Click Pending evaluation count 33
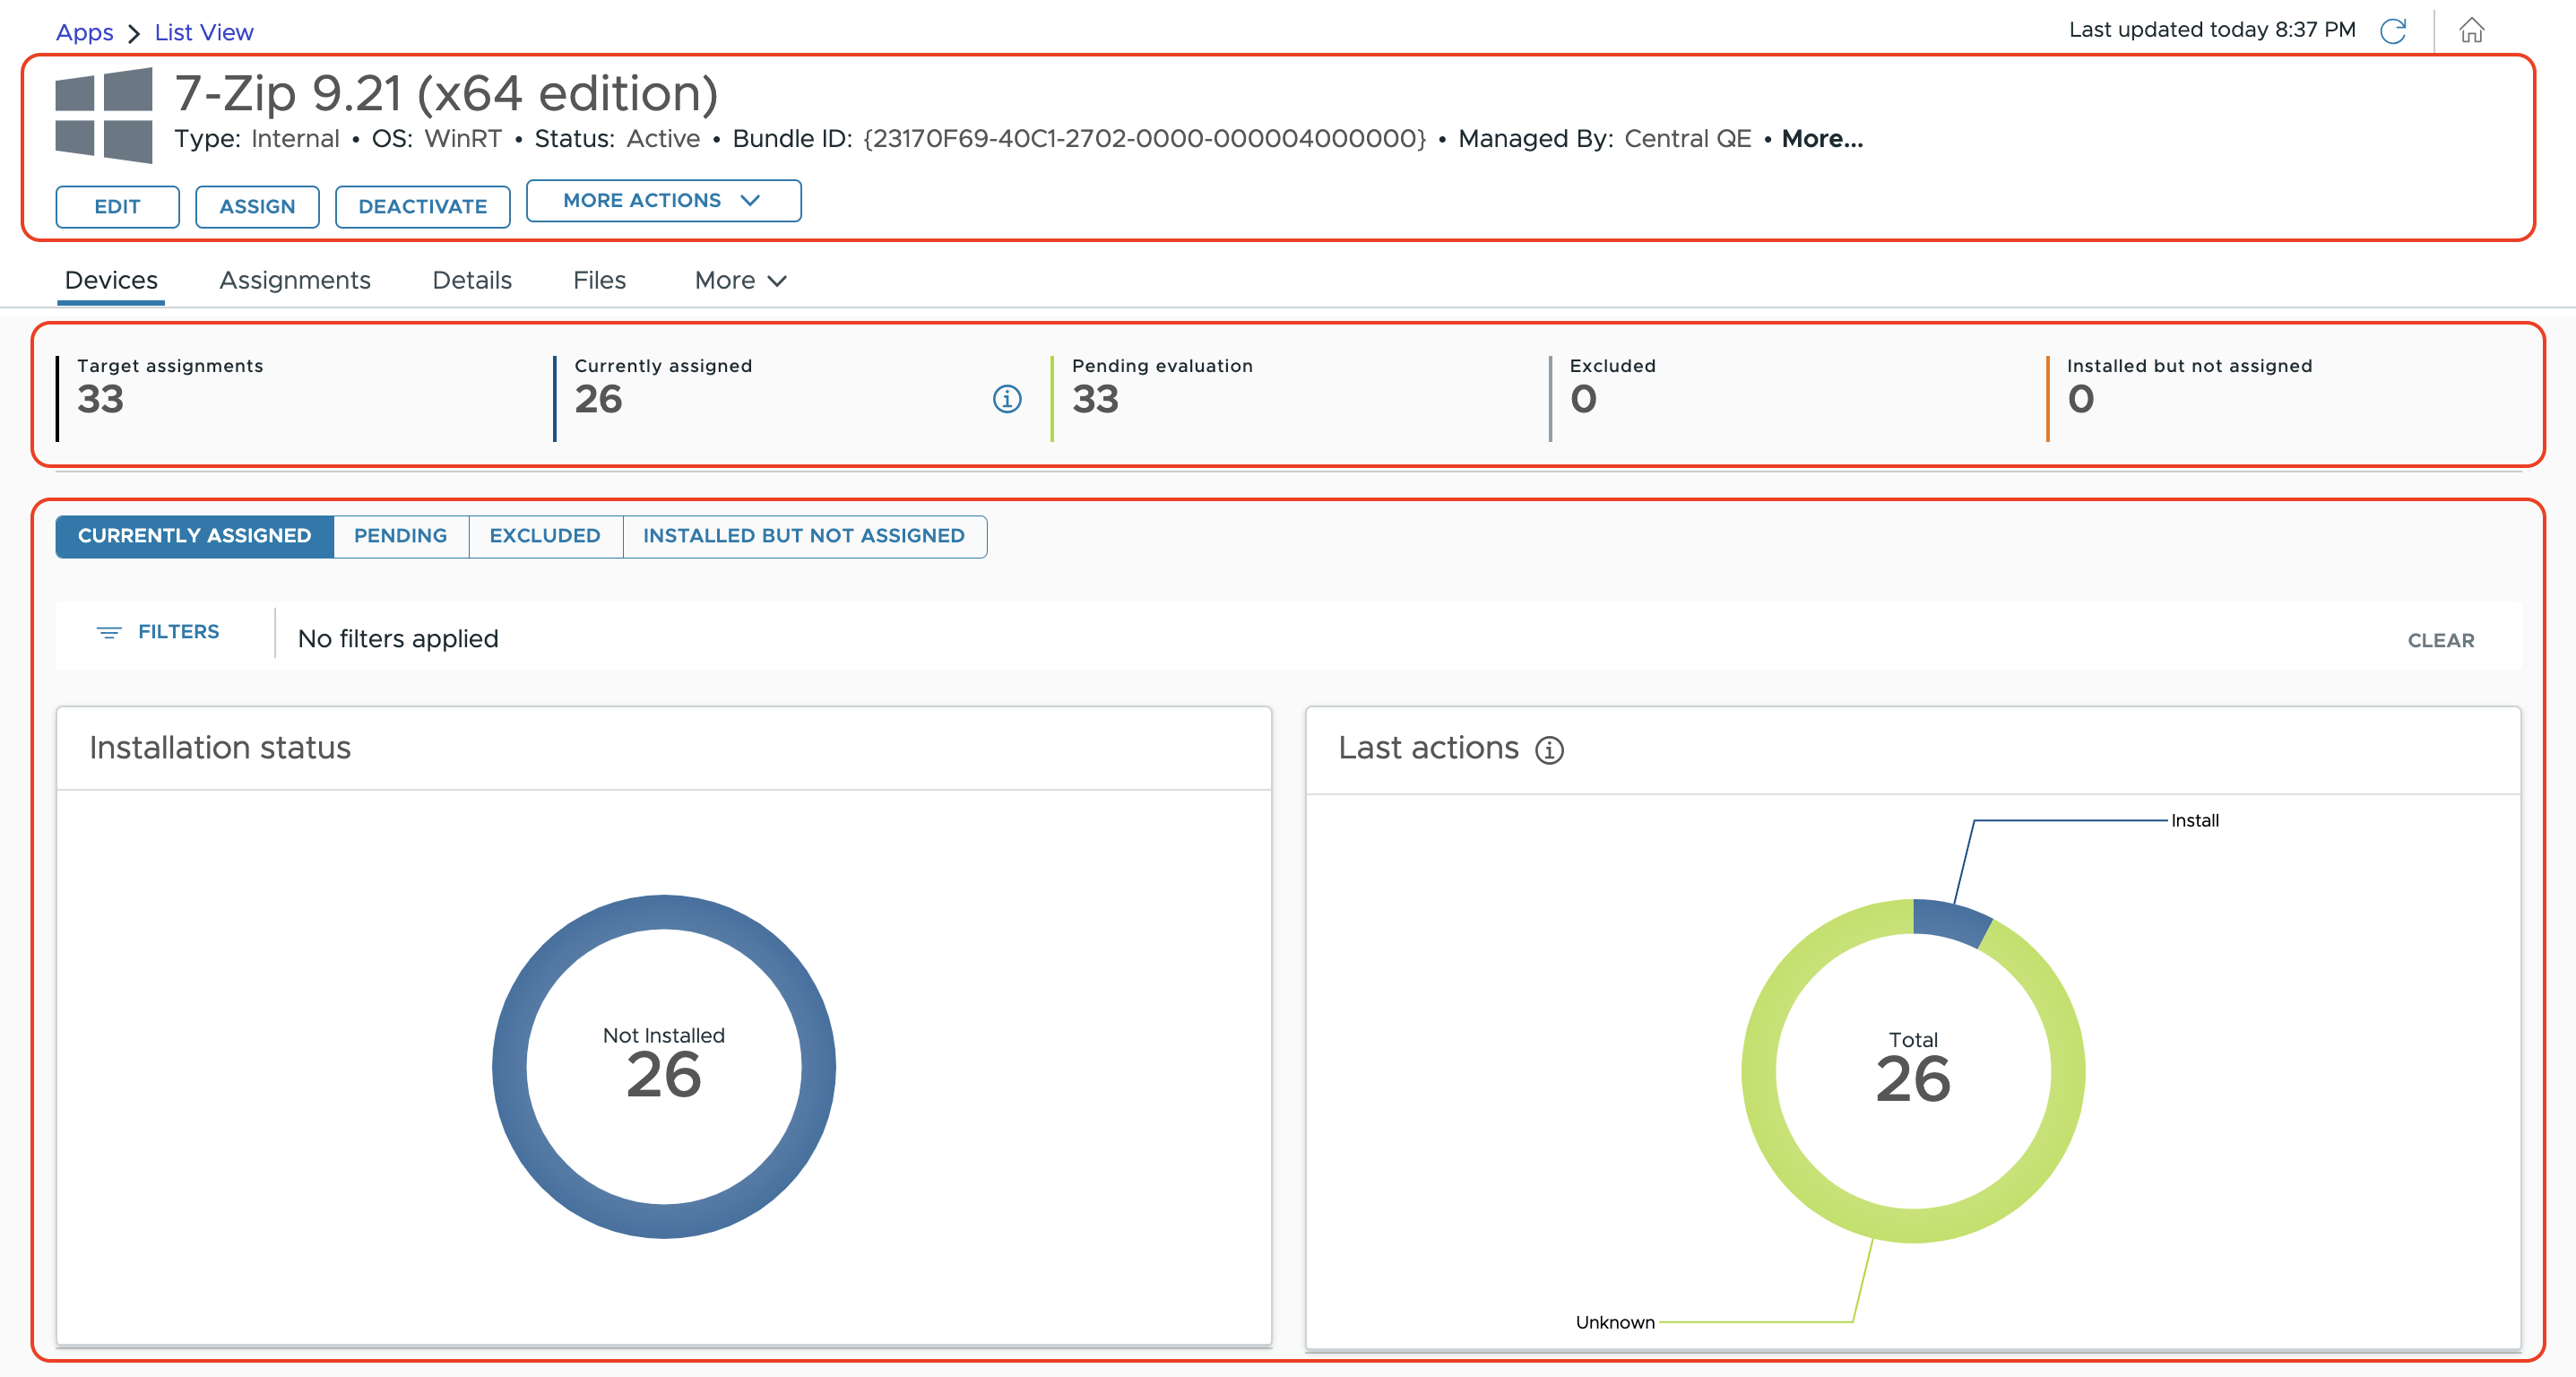The height and width of the screenshot is (1377, 2576). [1095, 400]
